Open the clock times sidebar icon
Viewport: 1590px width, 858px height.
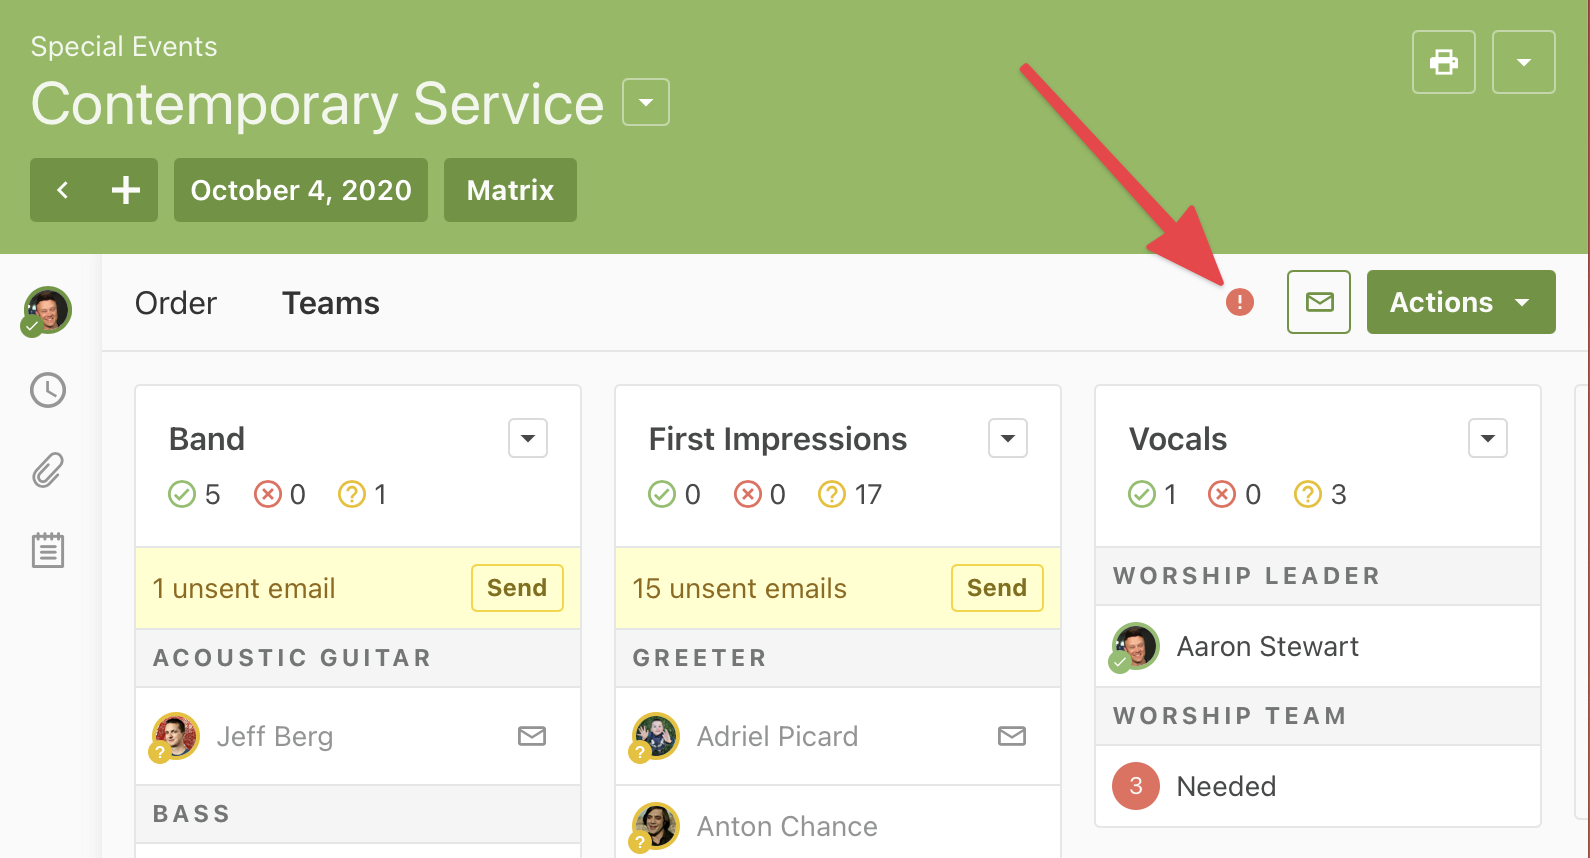coord(48,390)
